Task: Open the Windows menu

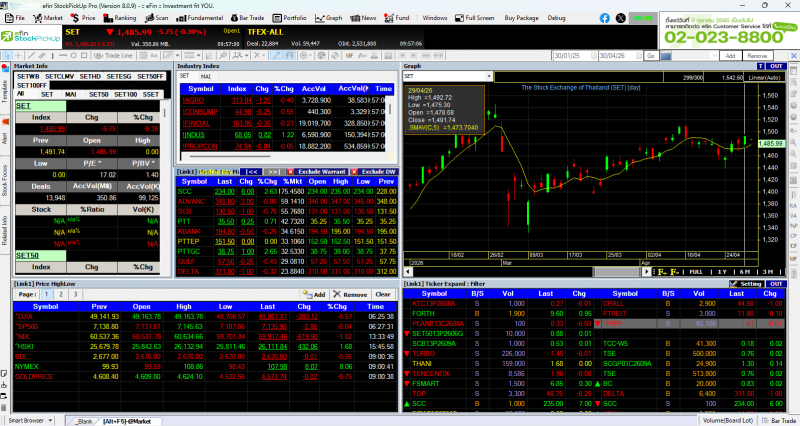Action: (435, 18)
